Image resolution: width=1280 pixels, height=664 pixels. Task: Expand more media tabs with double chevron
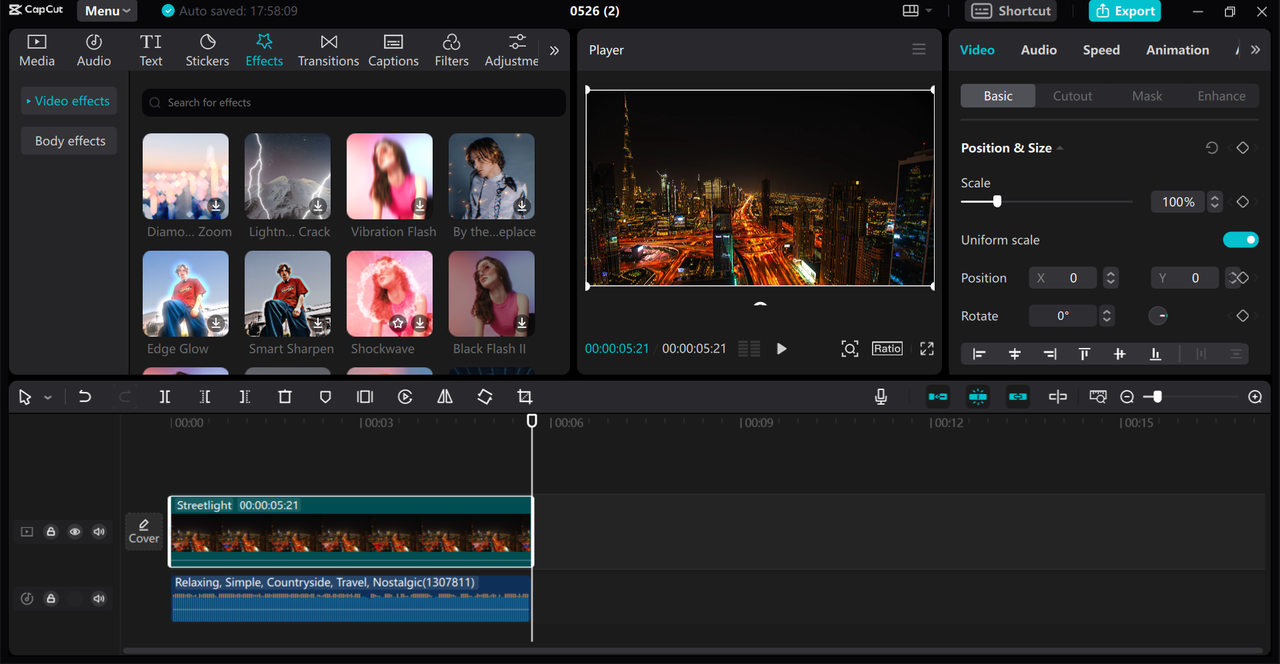tap(554, 50)
